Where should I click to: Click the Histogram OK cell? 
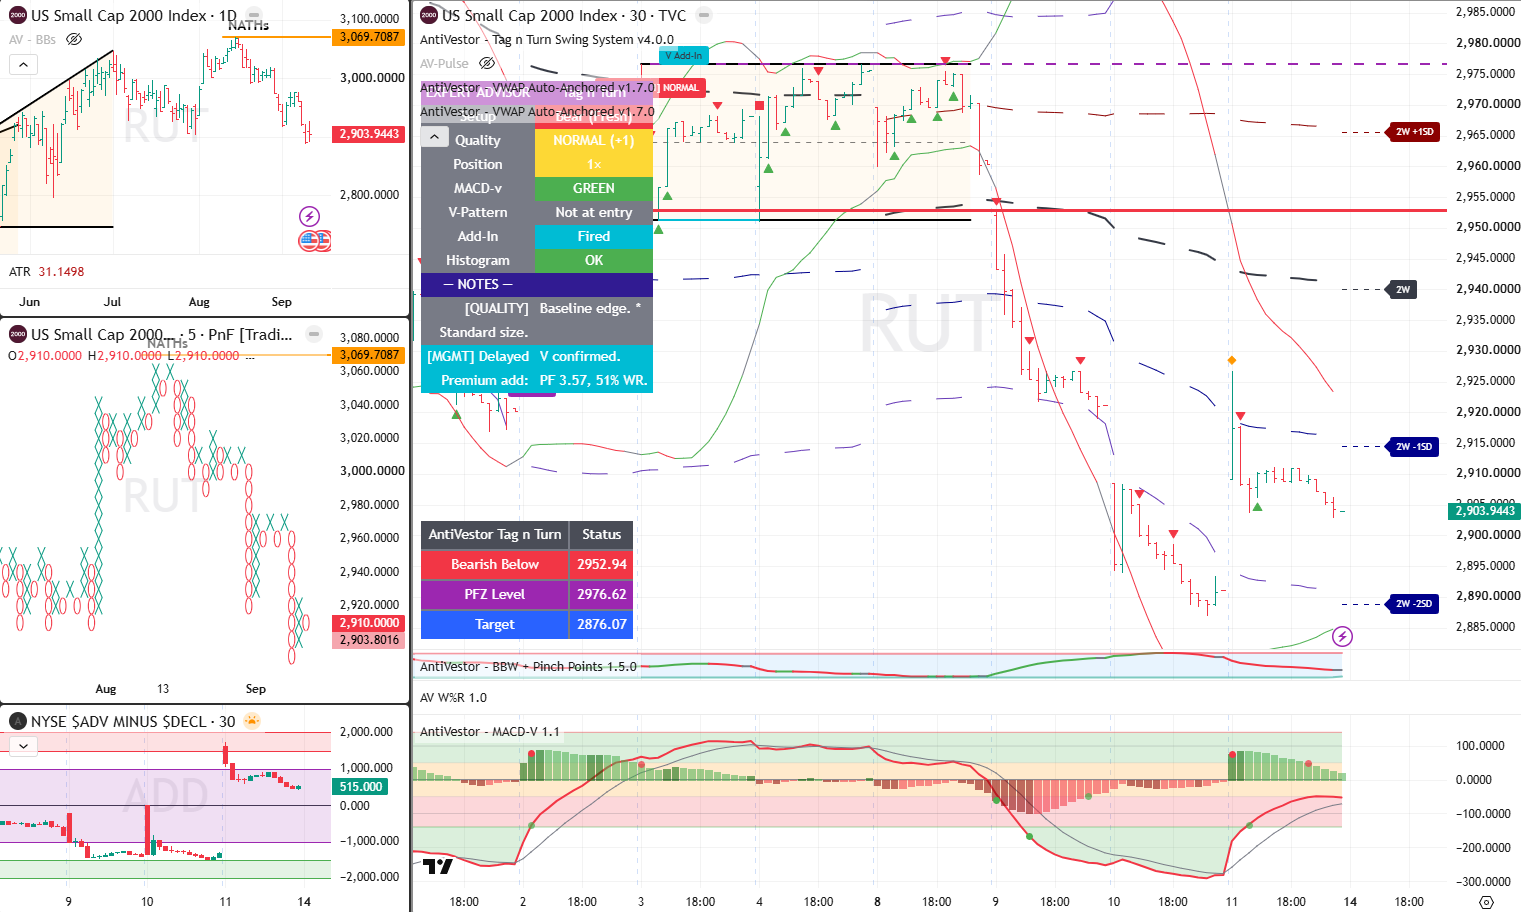point(594,260)
